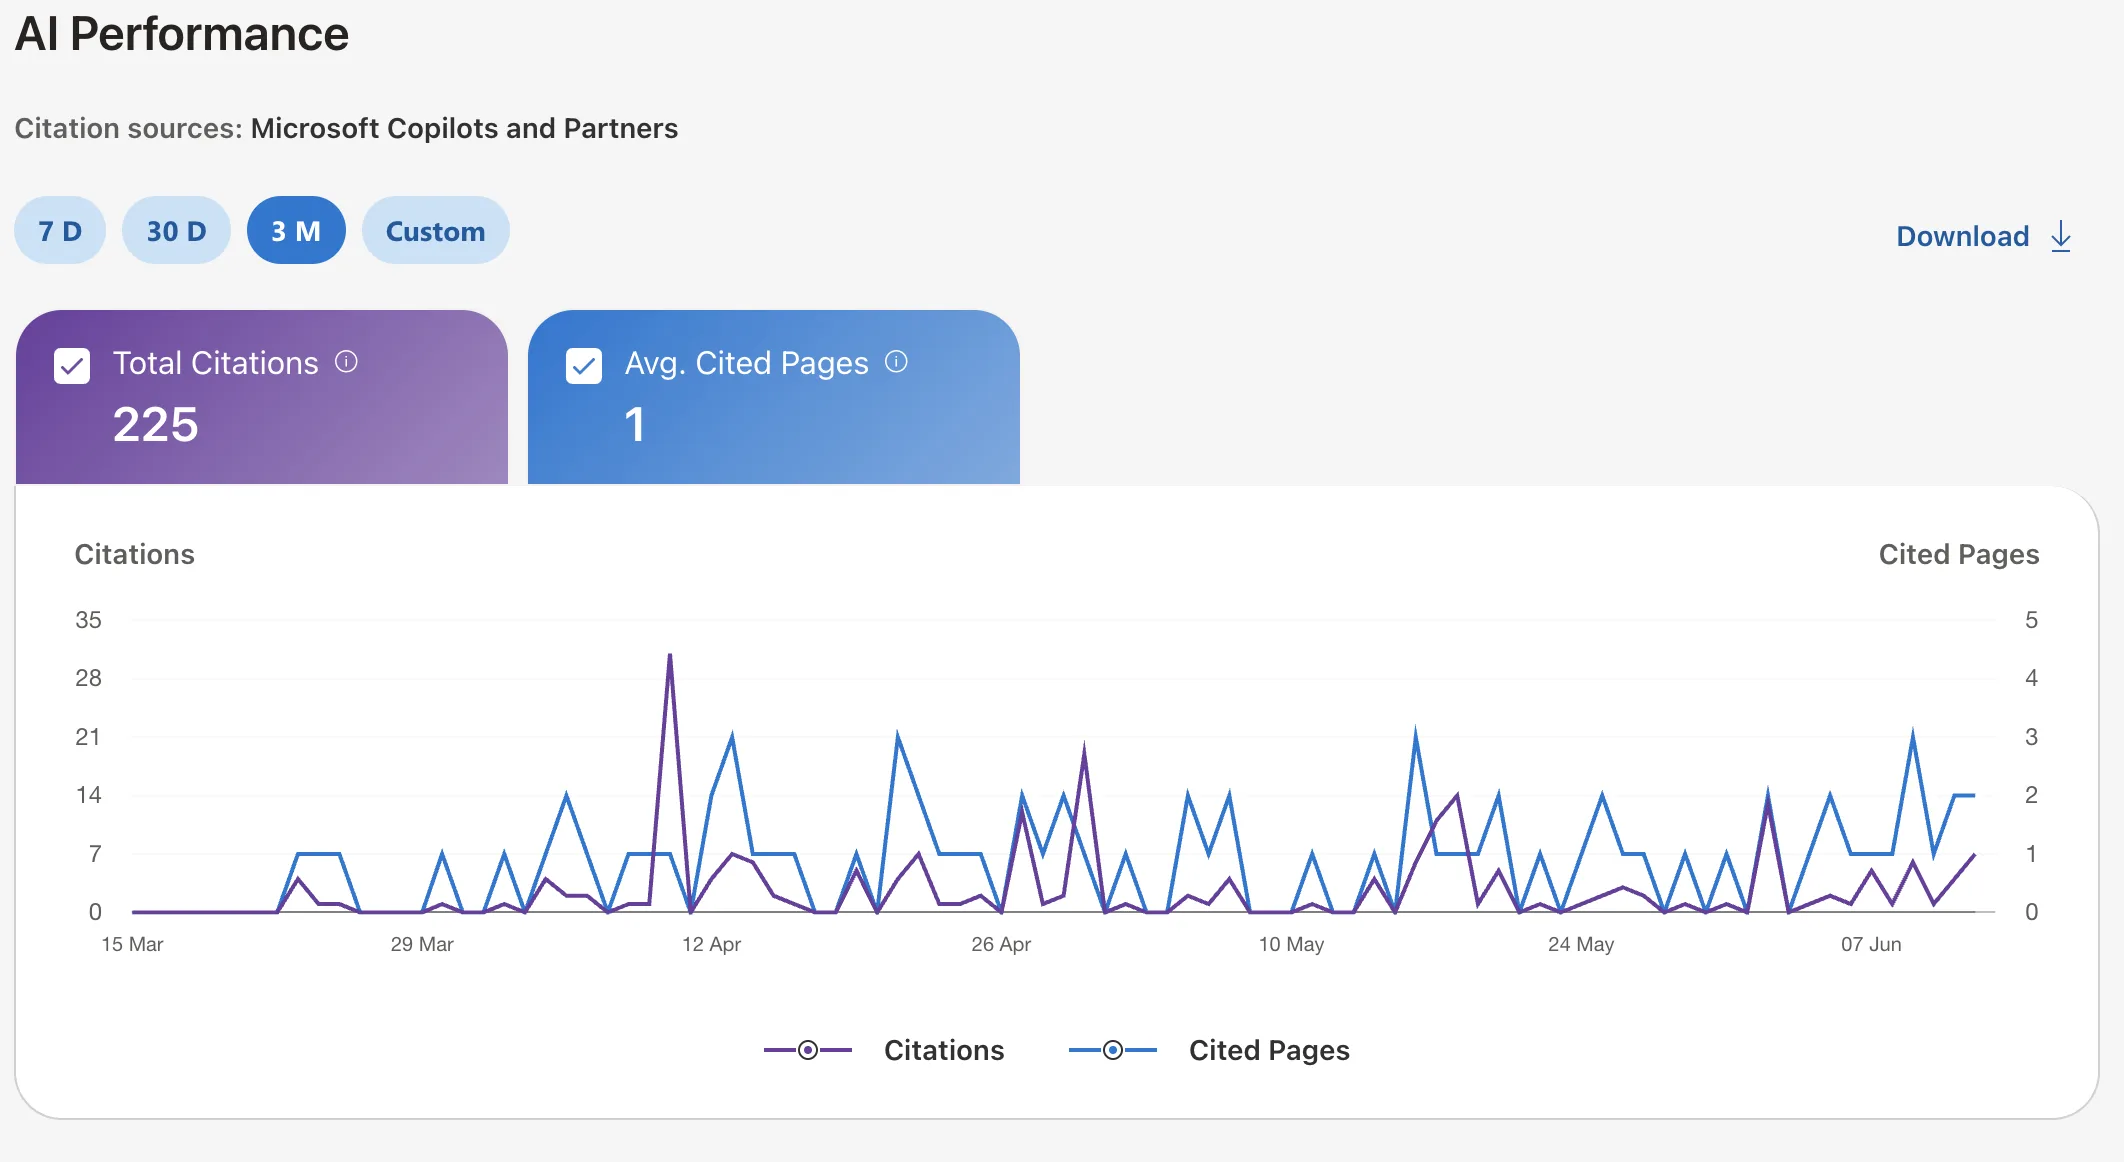Open info icon beside Avg. Cited Pages
The height and width of the screenshot is (1162, 2124).
(x=897, y=362)
